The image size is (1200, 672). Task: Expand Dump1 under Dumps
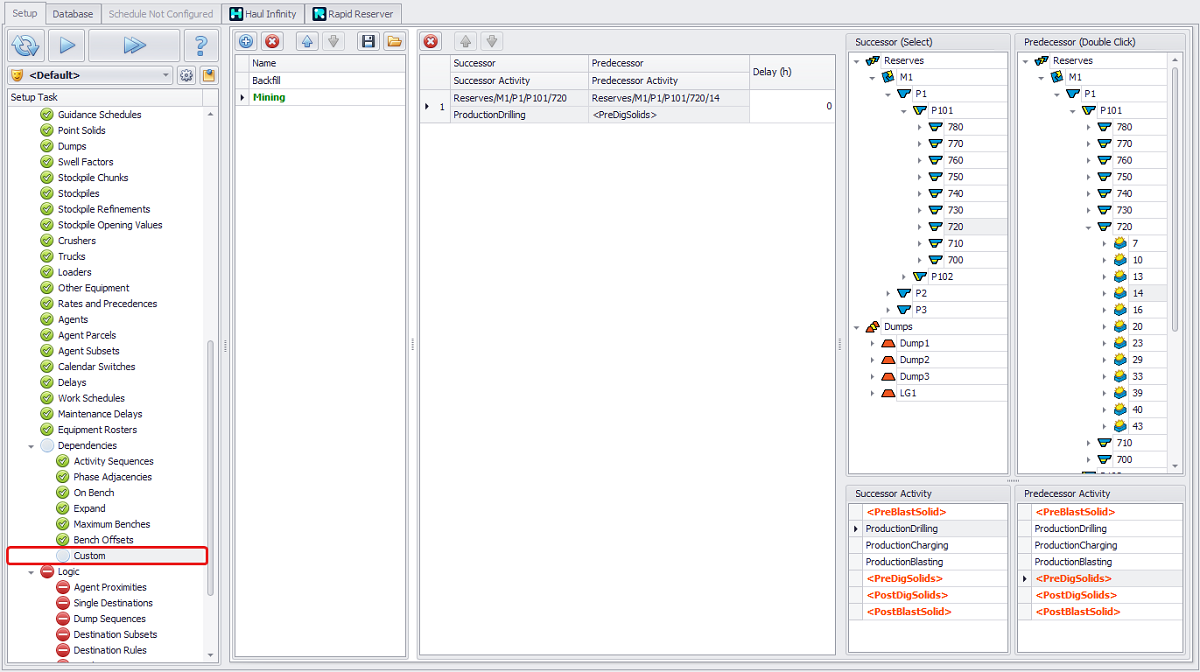pyautogui.click(x=873, y=343)
